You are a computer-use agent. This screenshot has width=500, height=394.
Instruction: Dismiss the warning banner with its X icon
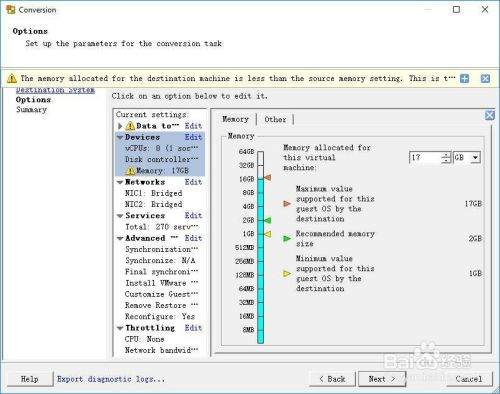485,79
